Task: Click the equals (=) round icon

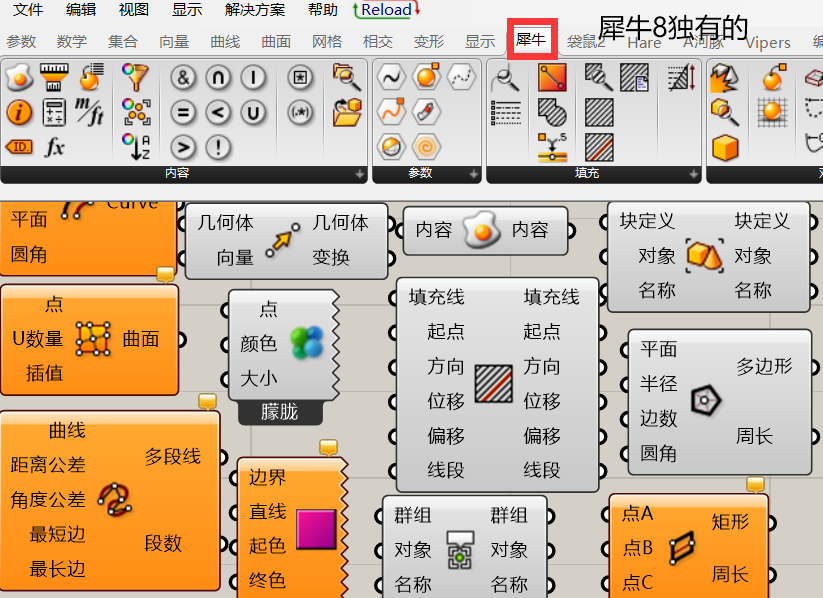Action: pos(183,113)
